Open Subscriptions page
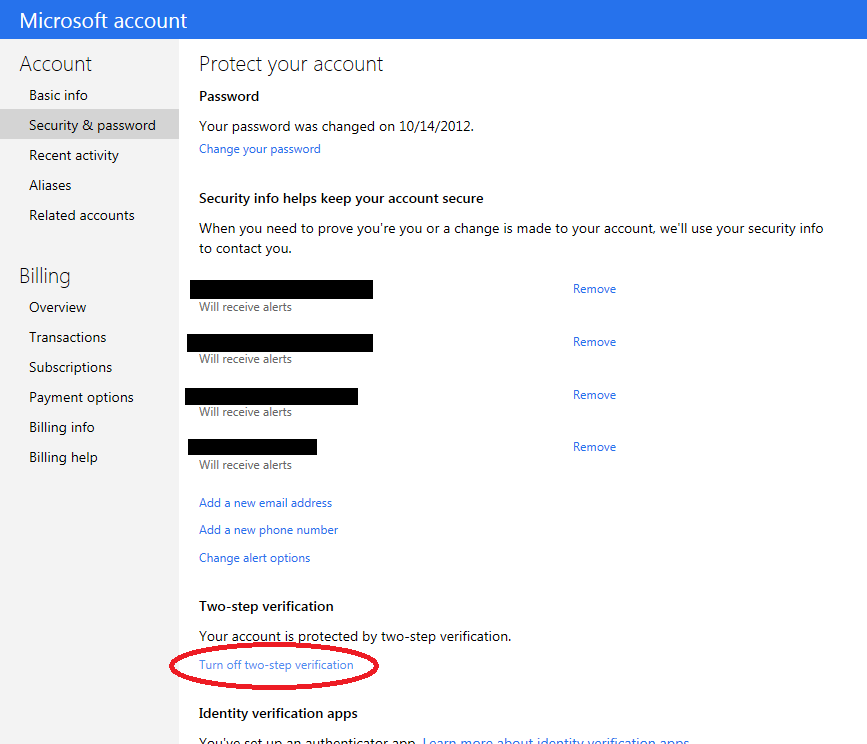 (70, 367)
